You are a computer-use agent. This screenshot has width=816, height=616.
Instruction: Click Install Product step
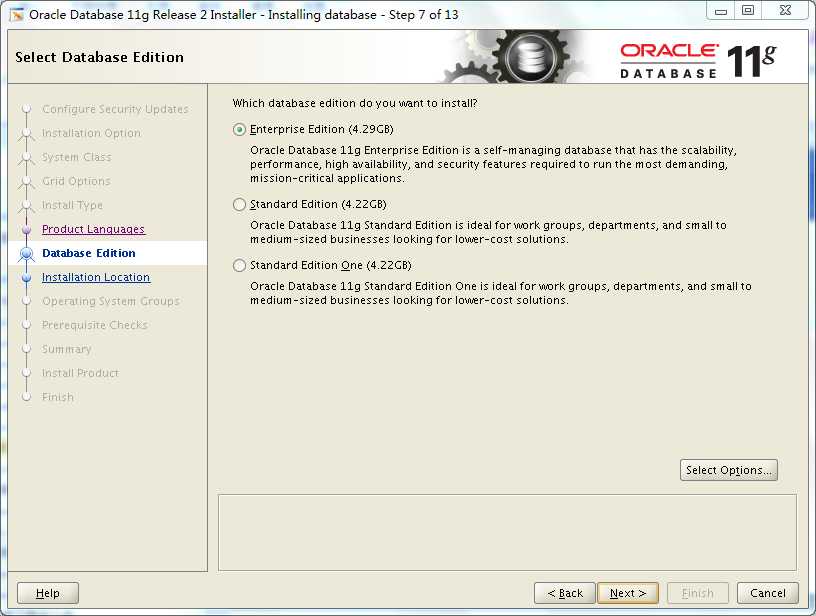point(80,373)
